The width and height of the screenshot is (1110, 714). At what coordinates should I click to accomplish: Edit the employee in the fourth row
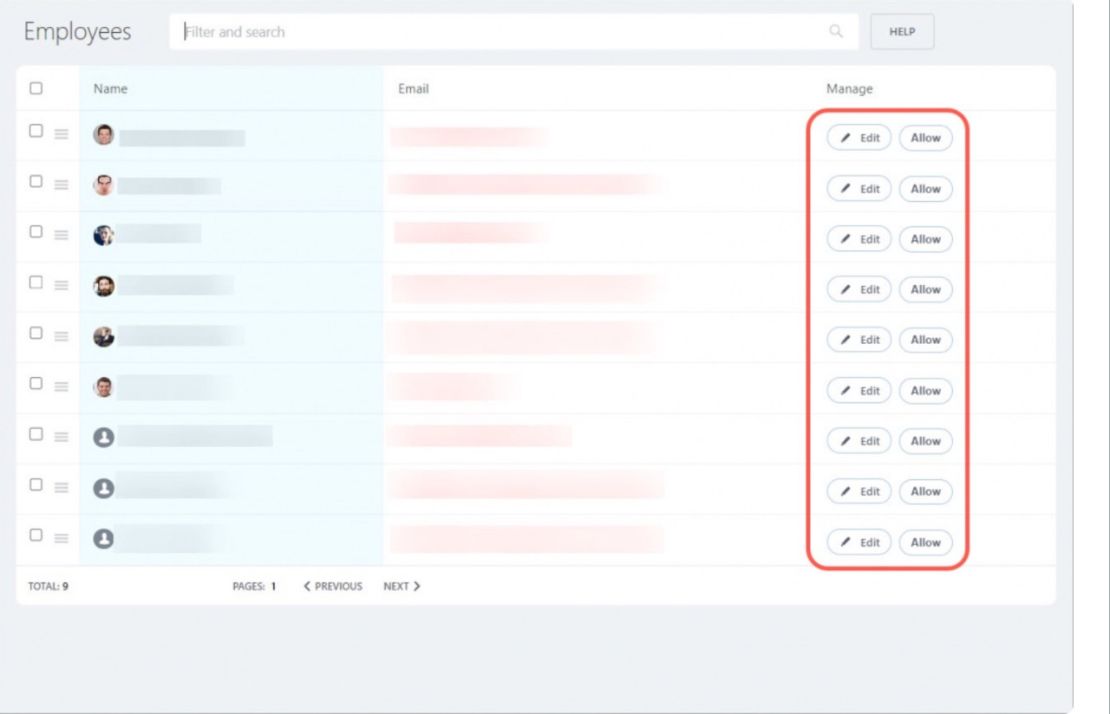tap(859, 289)
